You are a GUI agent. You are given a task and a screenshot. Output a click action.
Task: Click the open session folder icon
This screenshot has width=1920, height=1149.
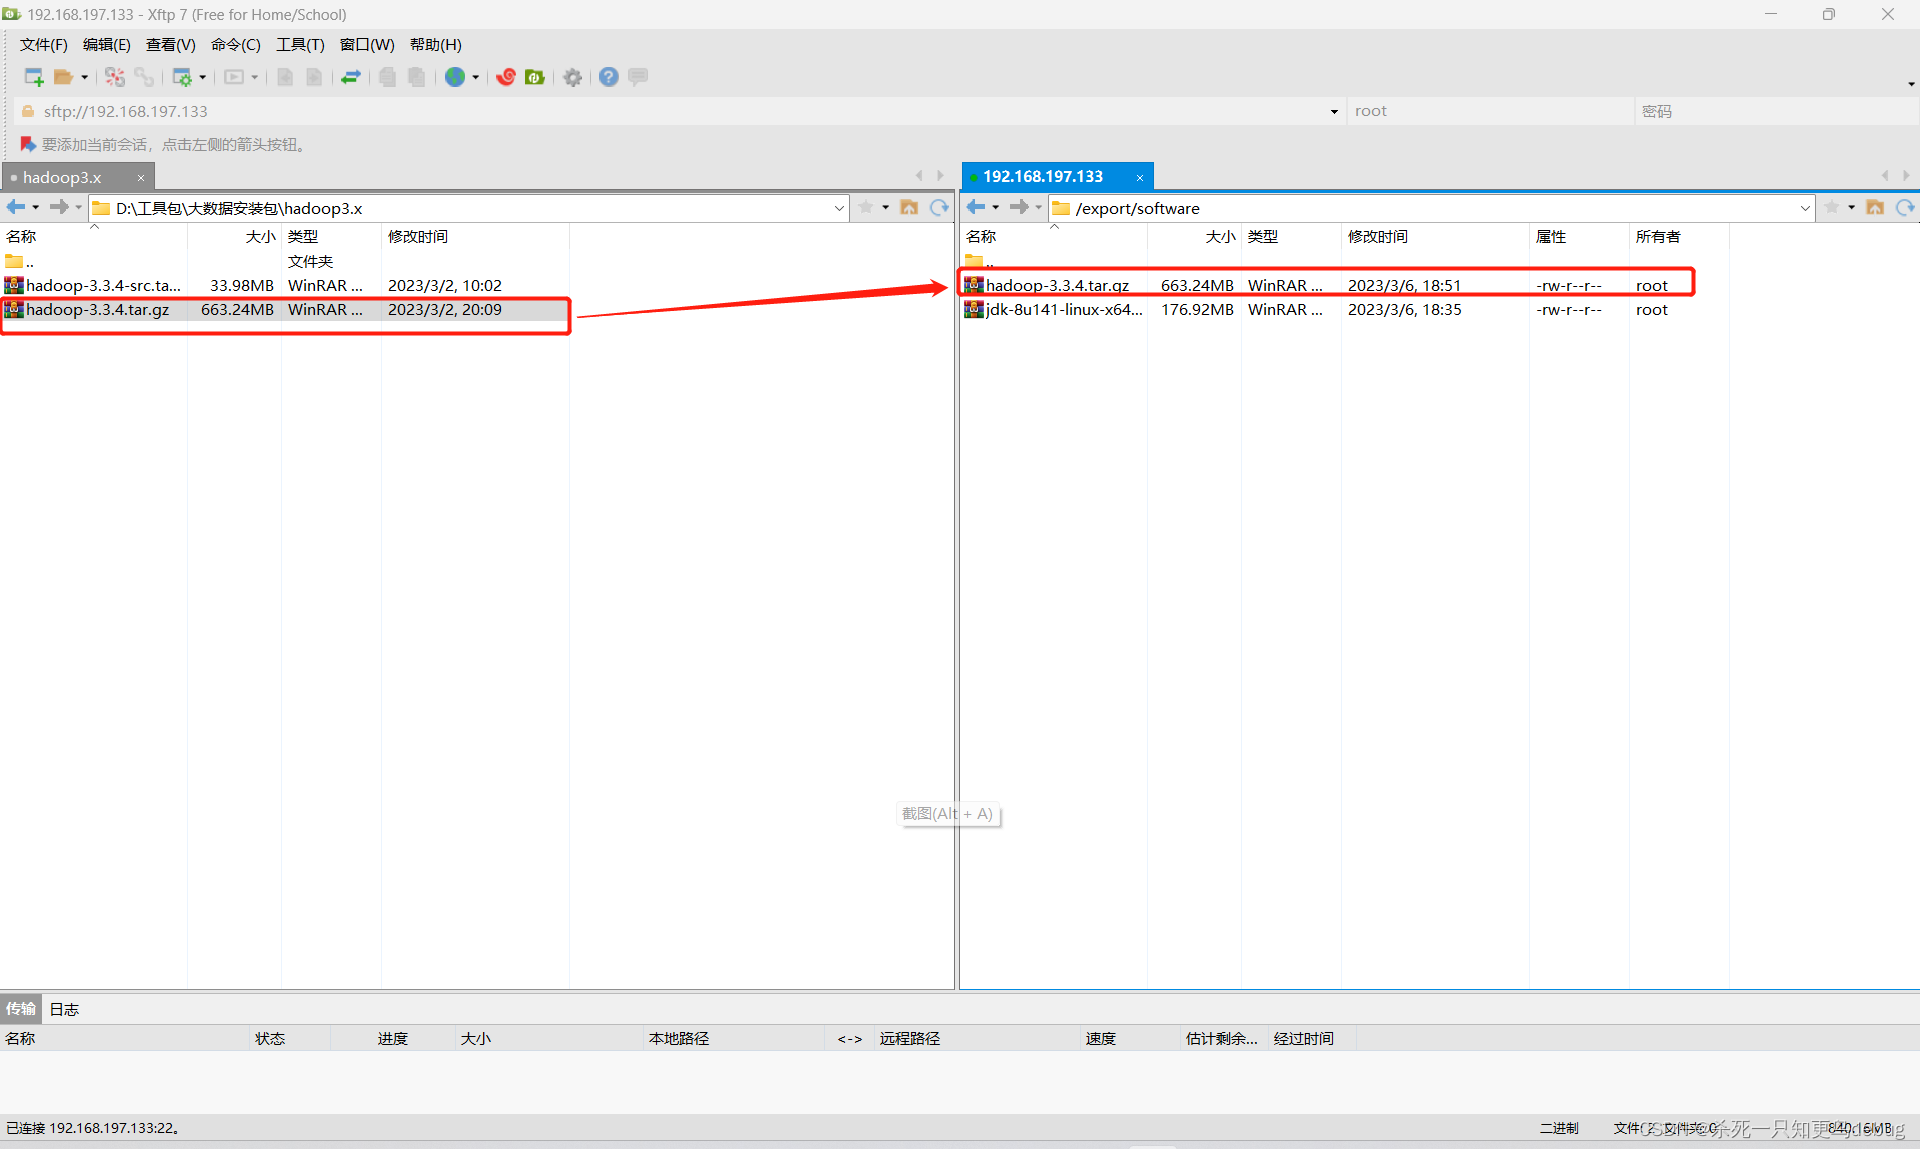[63, 77]
